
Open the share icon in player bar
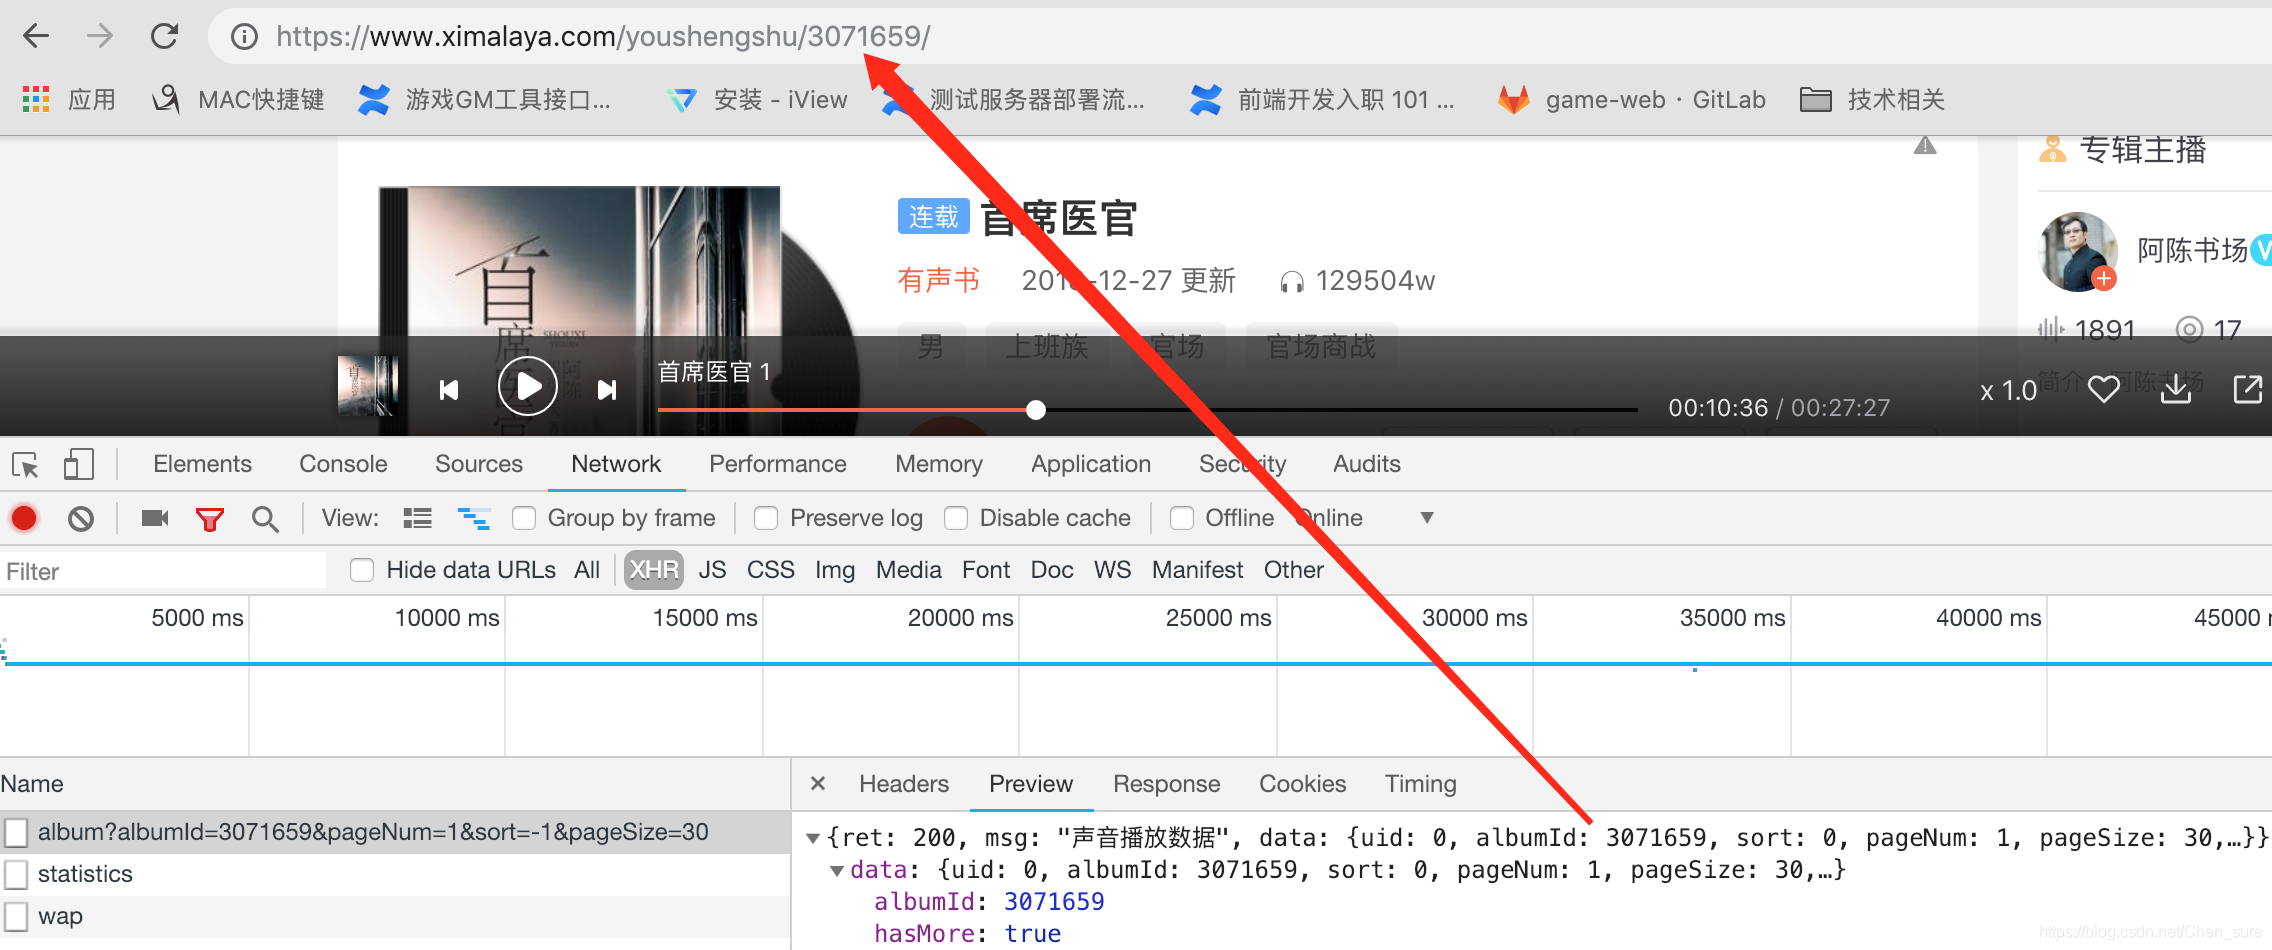[2248, 389]
